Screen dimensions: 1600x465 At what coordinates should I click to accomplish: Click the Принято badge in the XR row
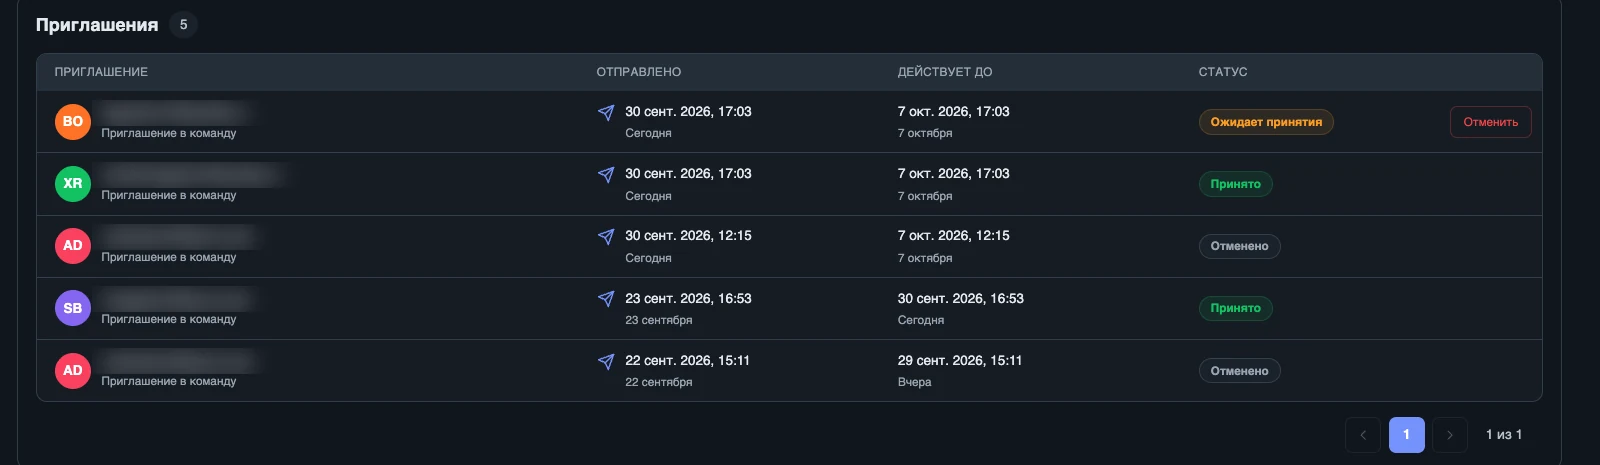pyautogui.click(x=1235, y=184)
